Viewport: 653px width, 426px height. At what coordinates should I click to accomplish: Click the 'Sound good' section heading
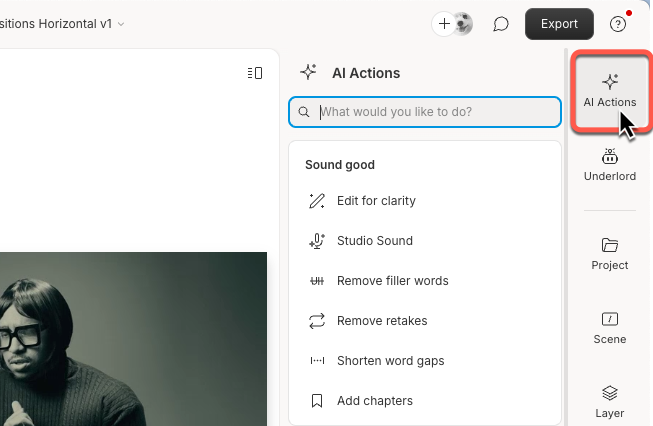tap(340, 165)
